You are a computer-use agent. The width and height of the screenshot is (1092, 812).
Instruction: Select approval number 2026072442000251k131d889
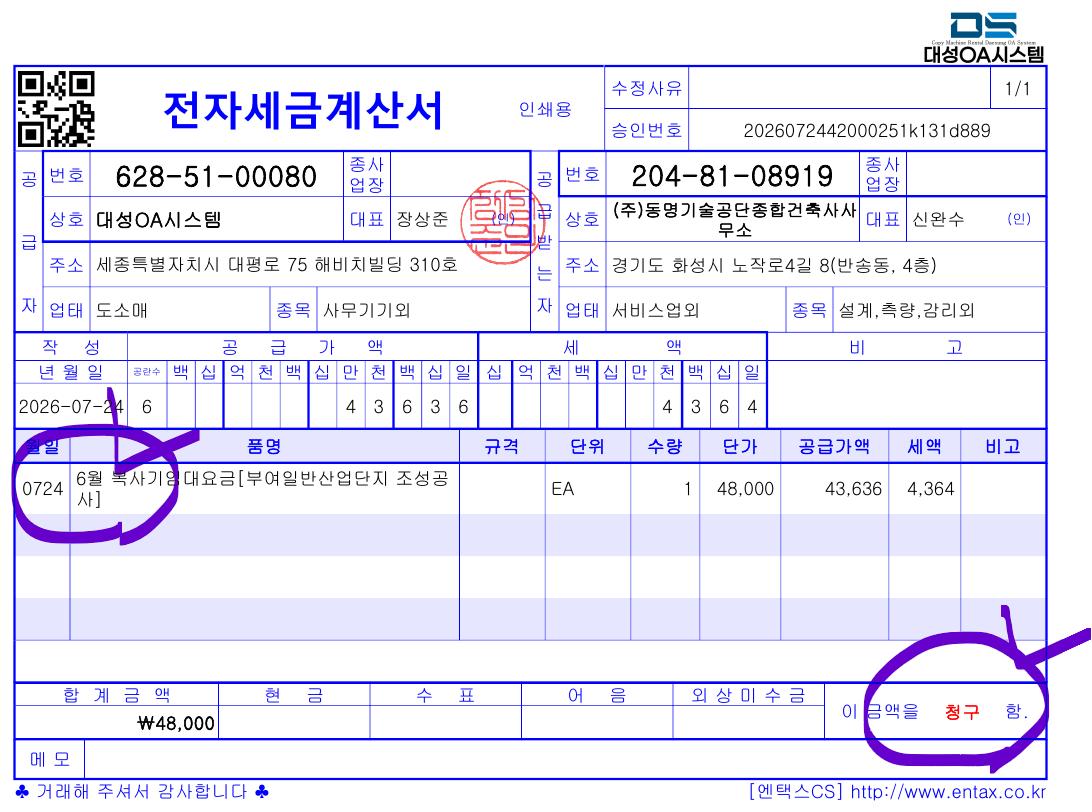[866, 131]
